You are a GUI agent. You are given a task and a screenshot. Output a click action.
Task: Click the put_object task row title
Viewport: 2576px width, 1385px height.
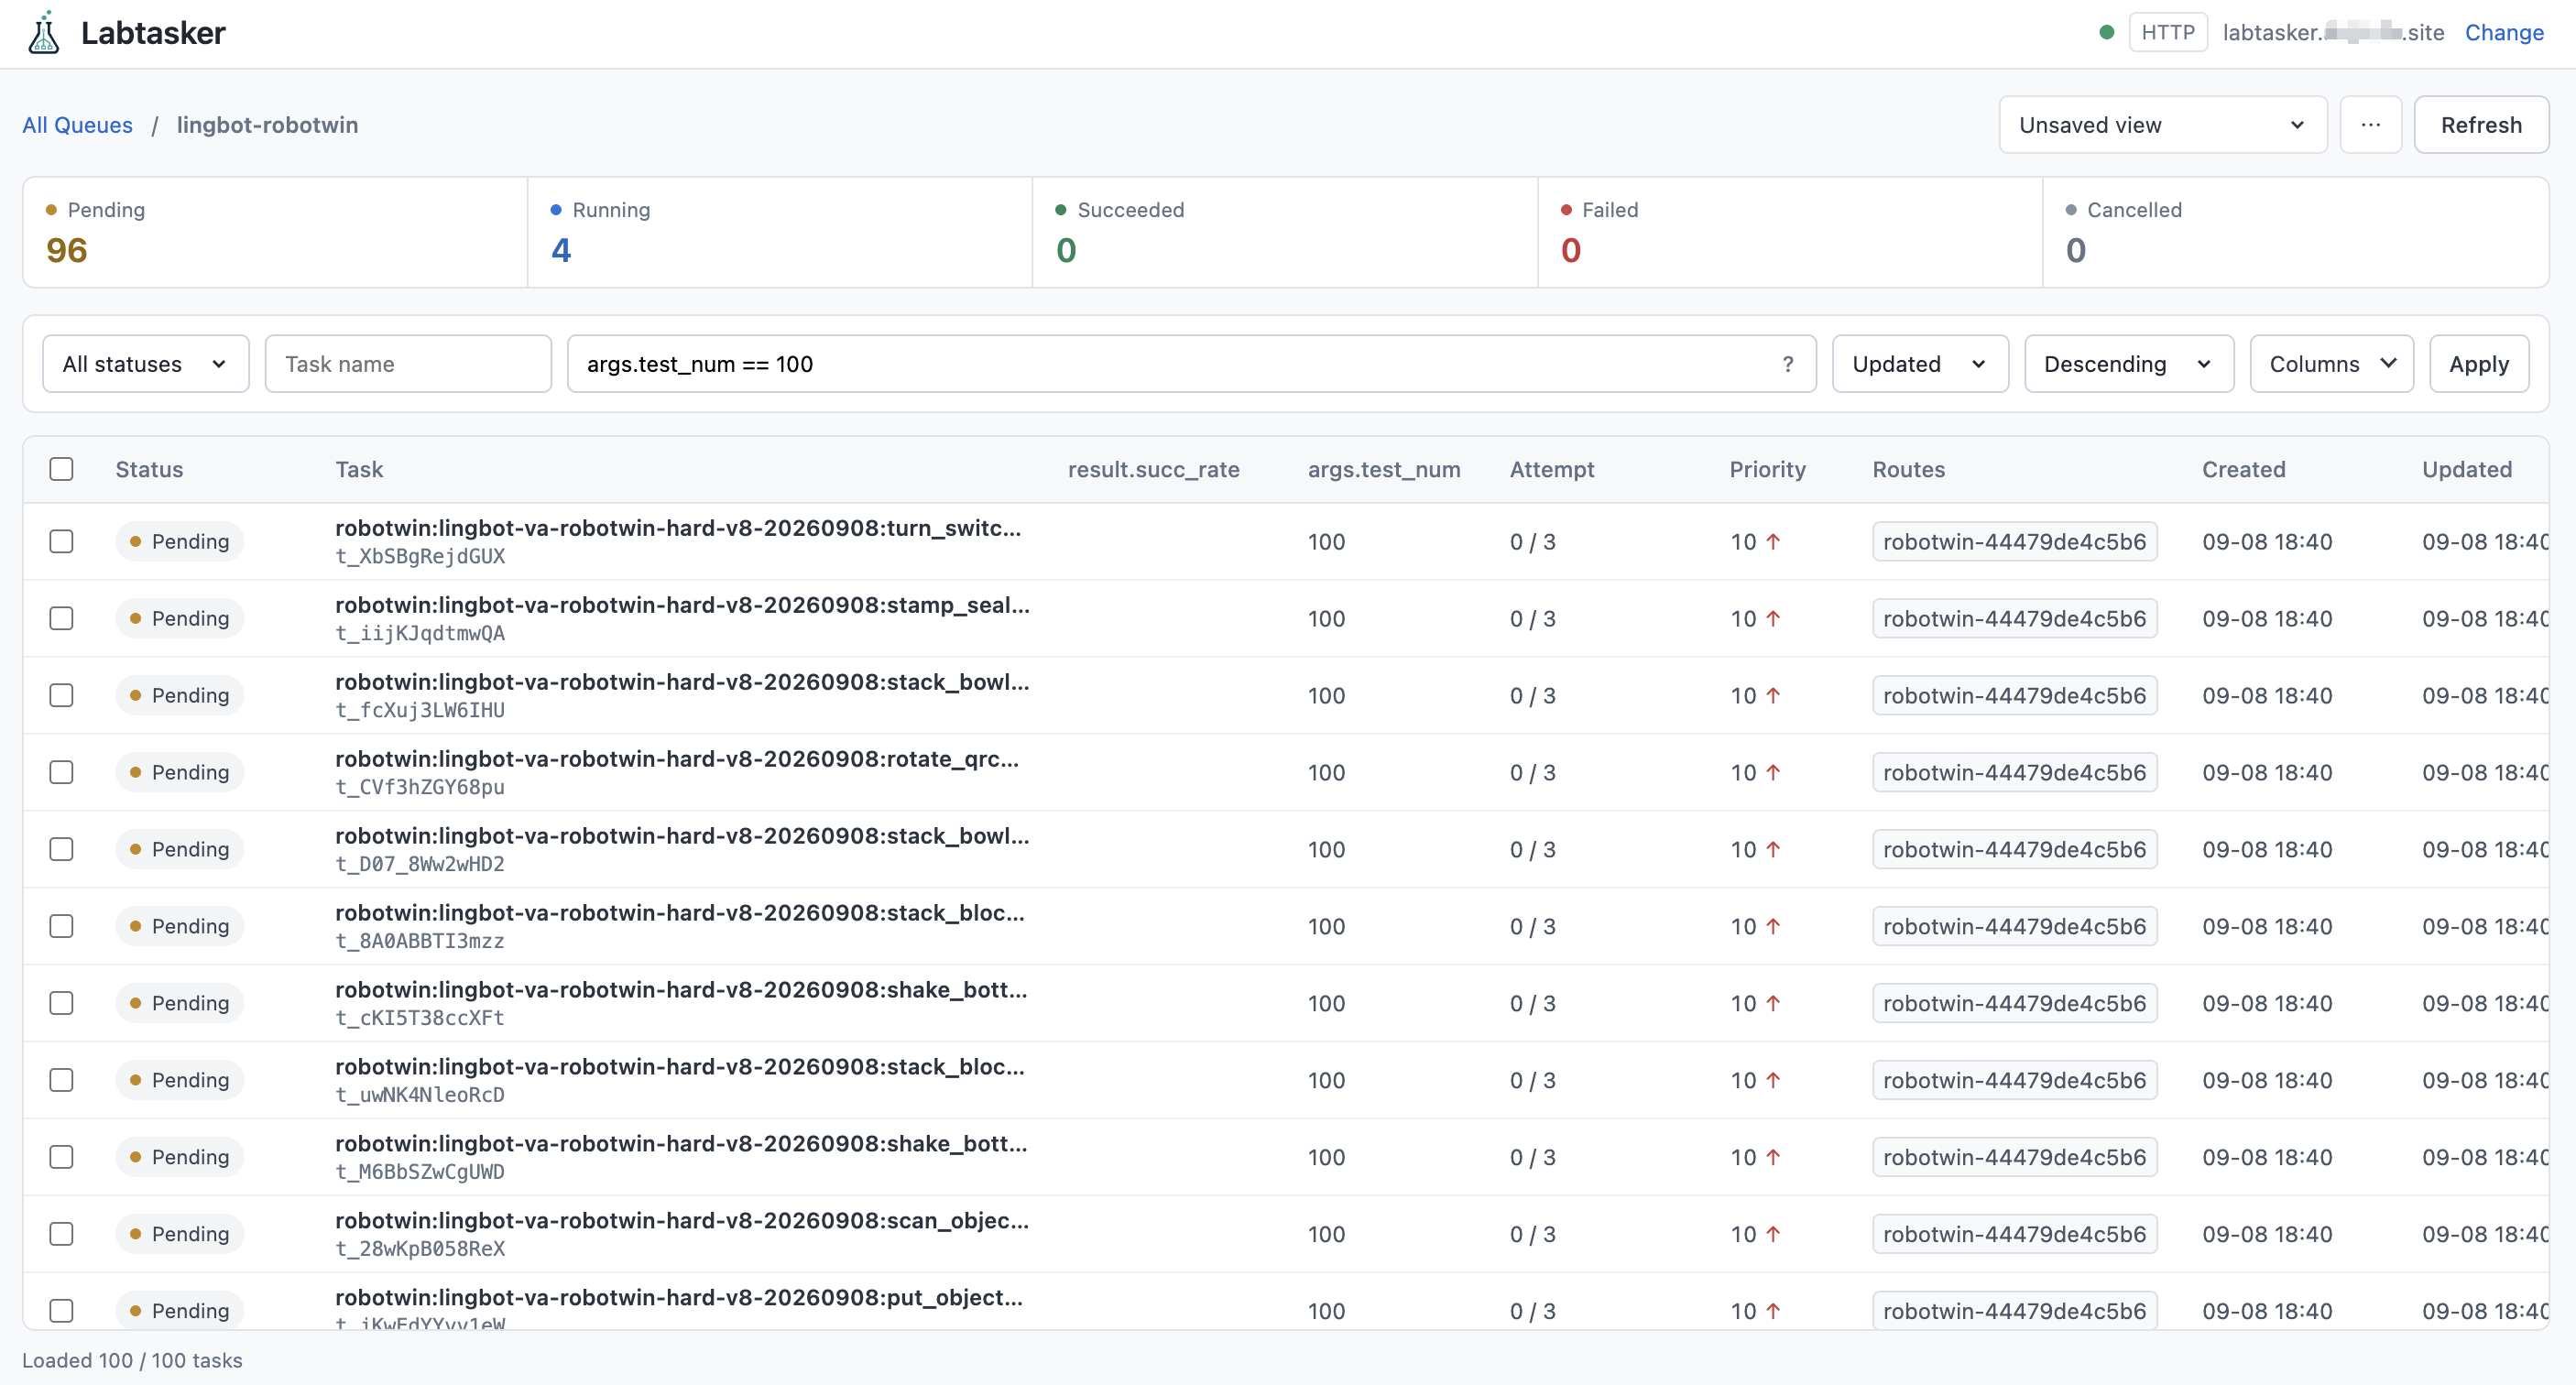click(679, 1297)
